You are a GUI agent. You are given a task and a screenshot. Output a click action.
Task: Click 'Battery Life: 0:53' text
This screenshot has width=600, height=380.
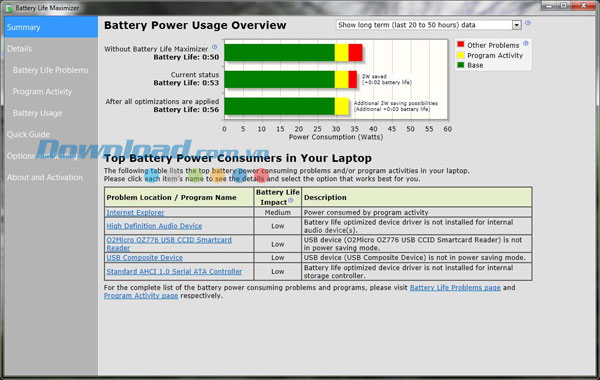[x=186, y=83]
